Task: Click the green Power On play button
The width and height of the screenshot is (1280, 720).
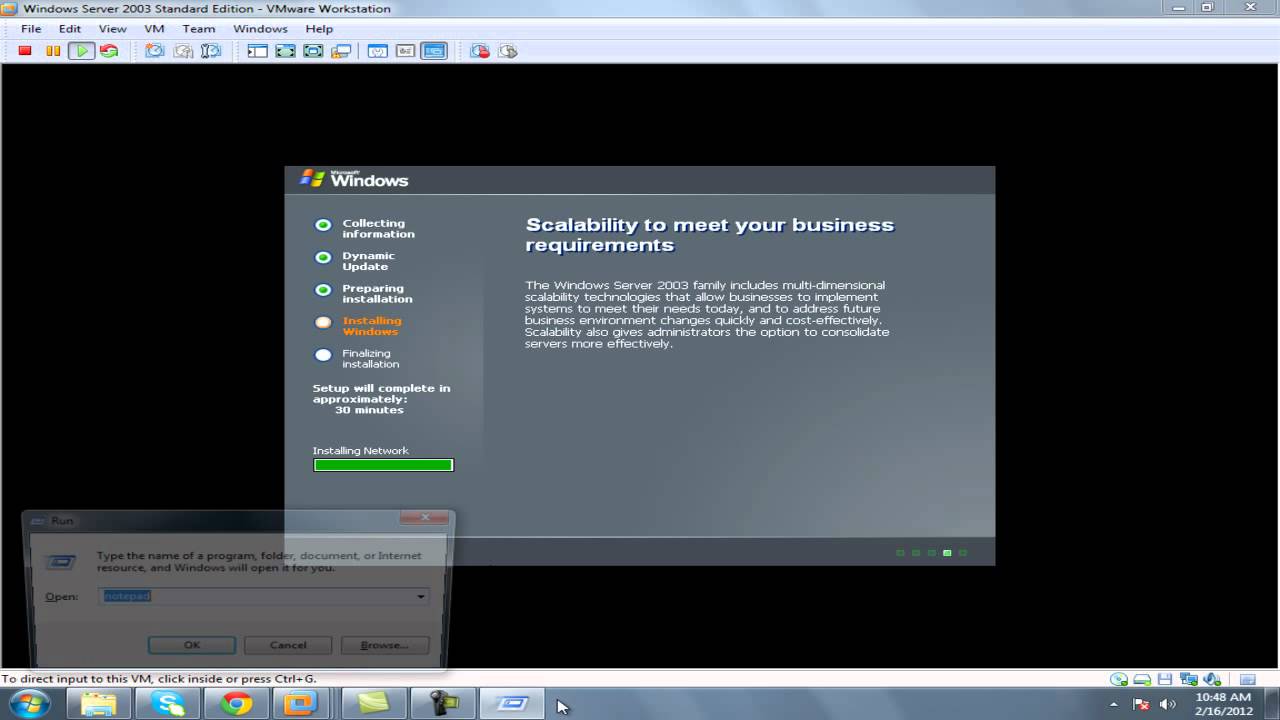Action: tap(81, 51)
